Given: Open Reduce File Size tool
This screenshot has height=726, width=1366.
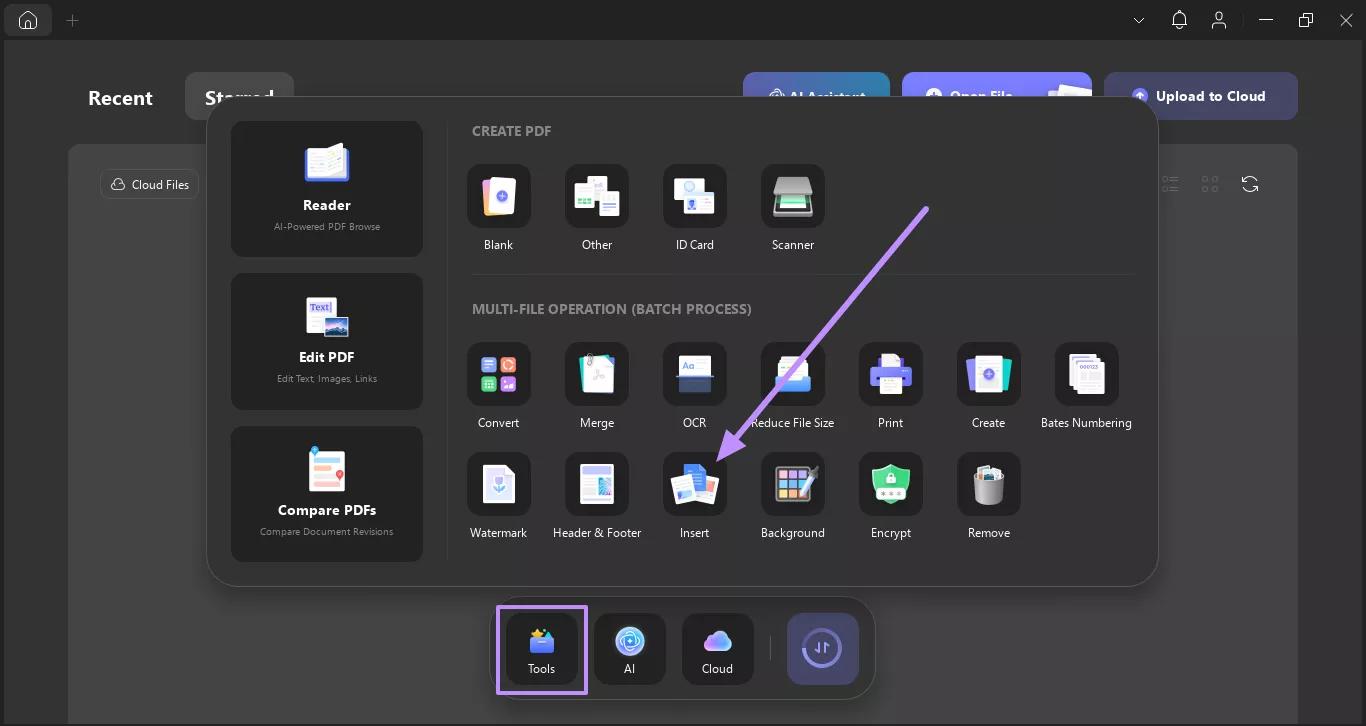Looking at the screenshot, I should click(x=793, y=374).
